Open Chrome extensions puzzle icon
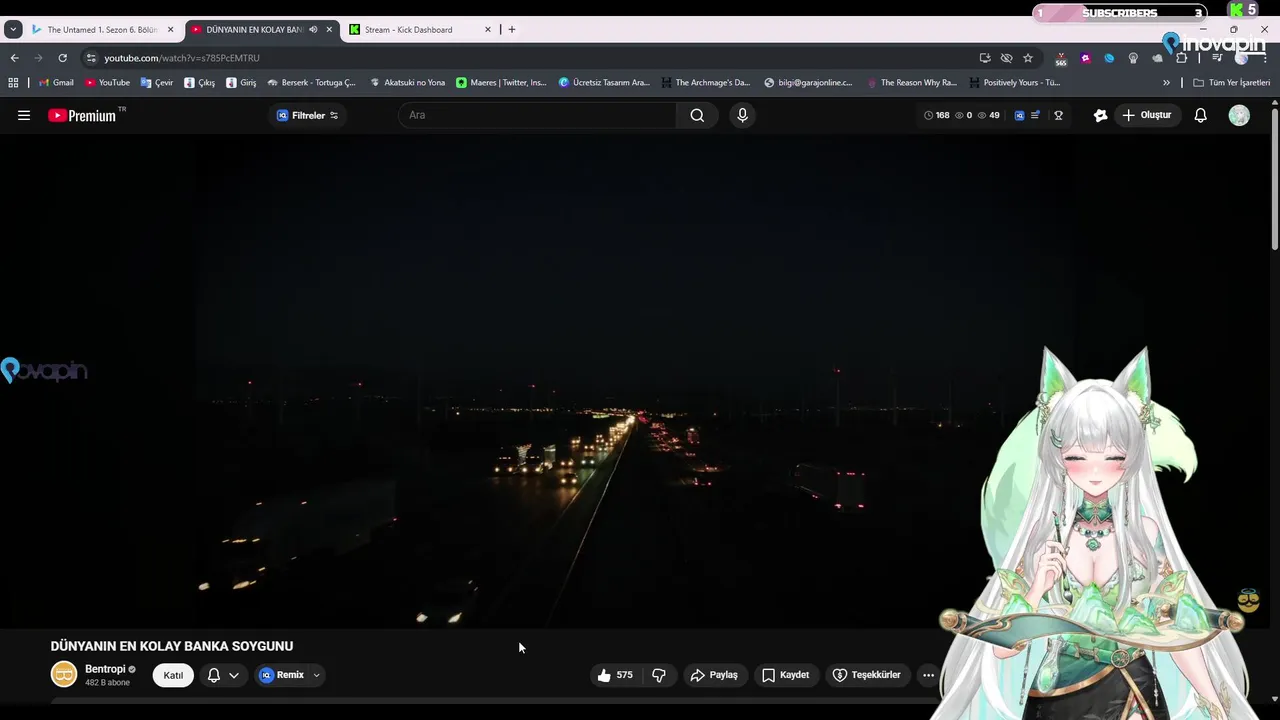This screenshot has width=1280, height=720. pyautogui.click(x=1181, y=58)
